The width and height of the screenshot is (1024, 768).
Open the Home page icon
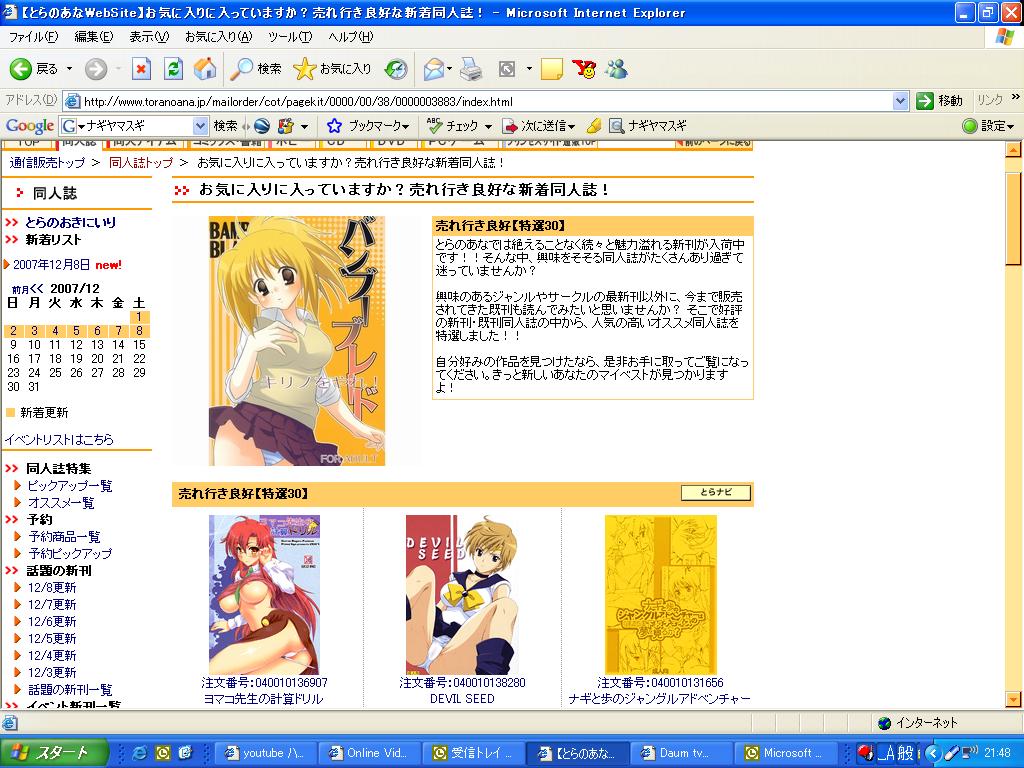pos(204,69)
